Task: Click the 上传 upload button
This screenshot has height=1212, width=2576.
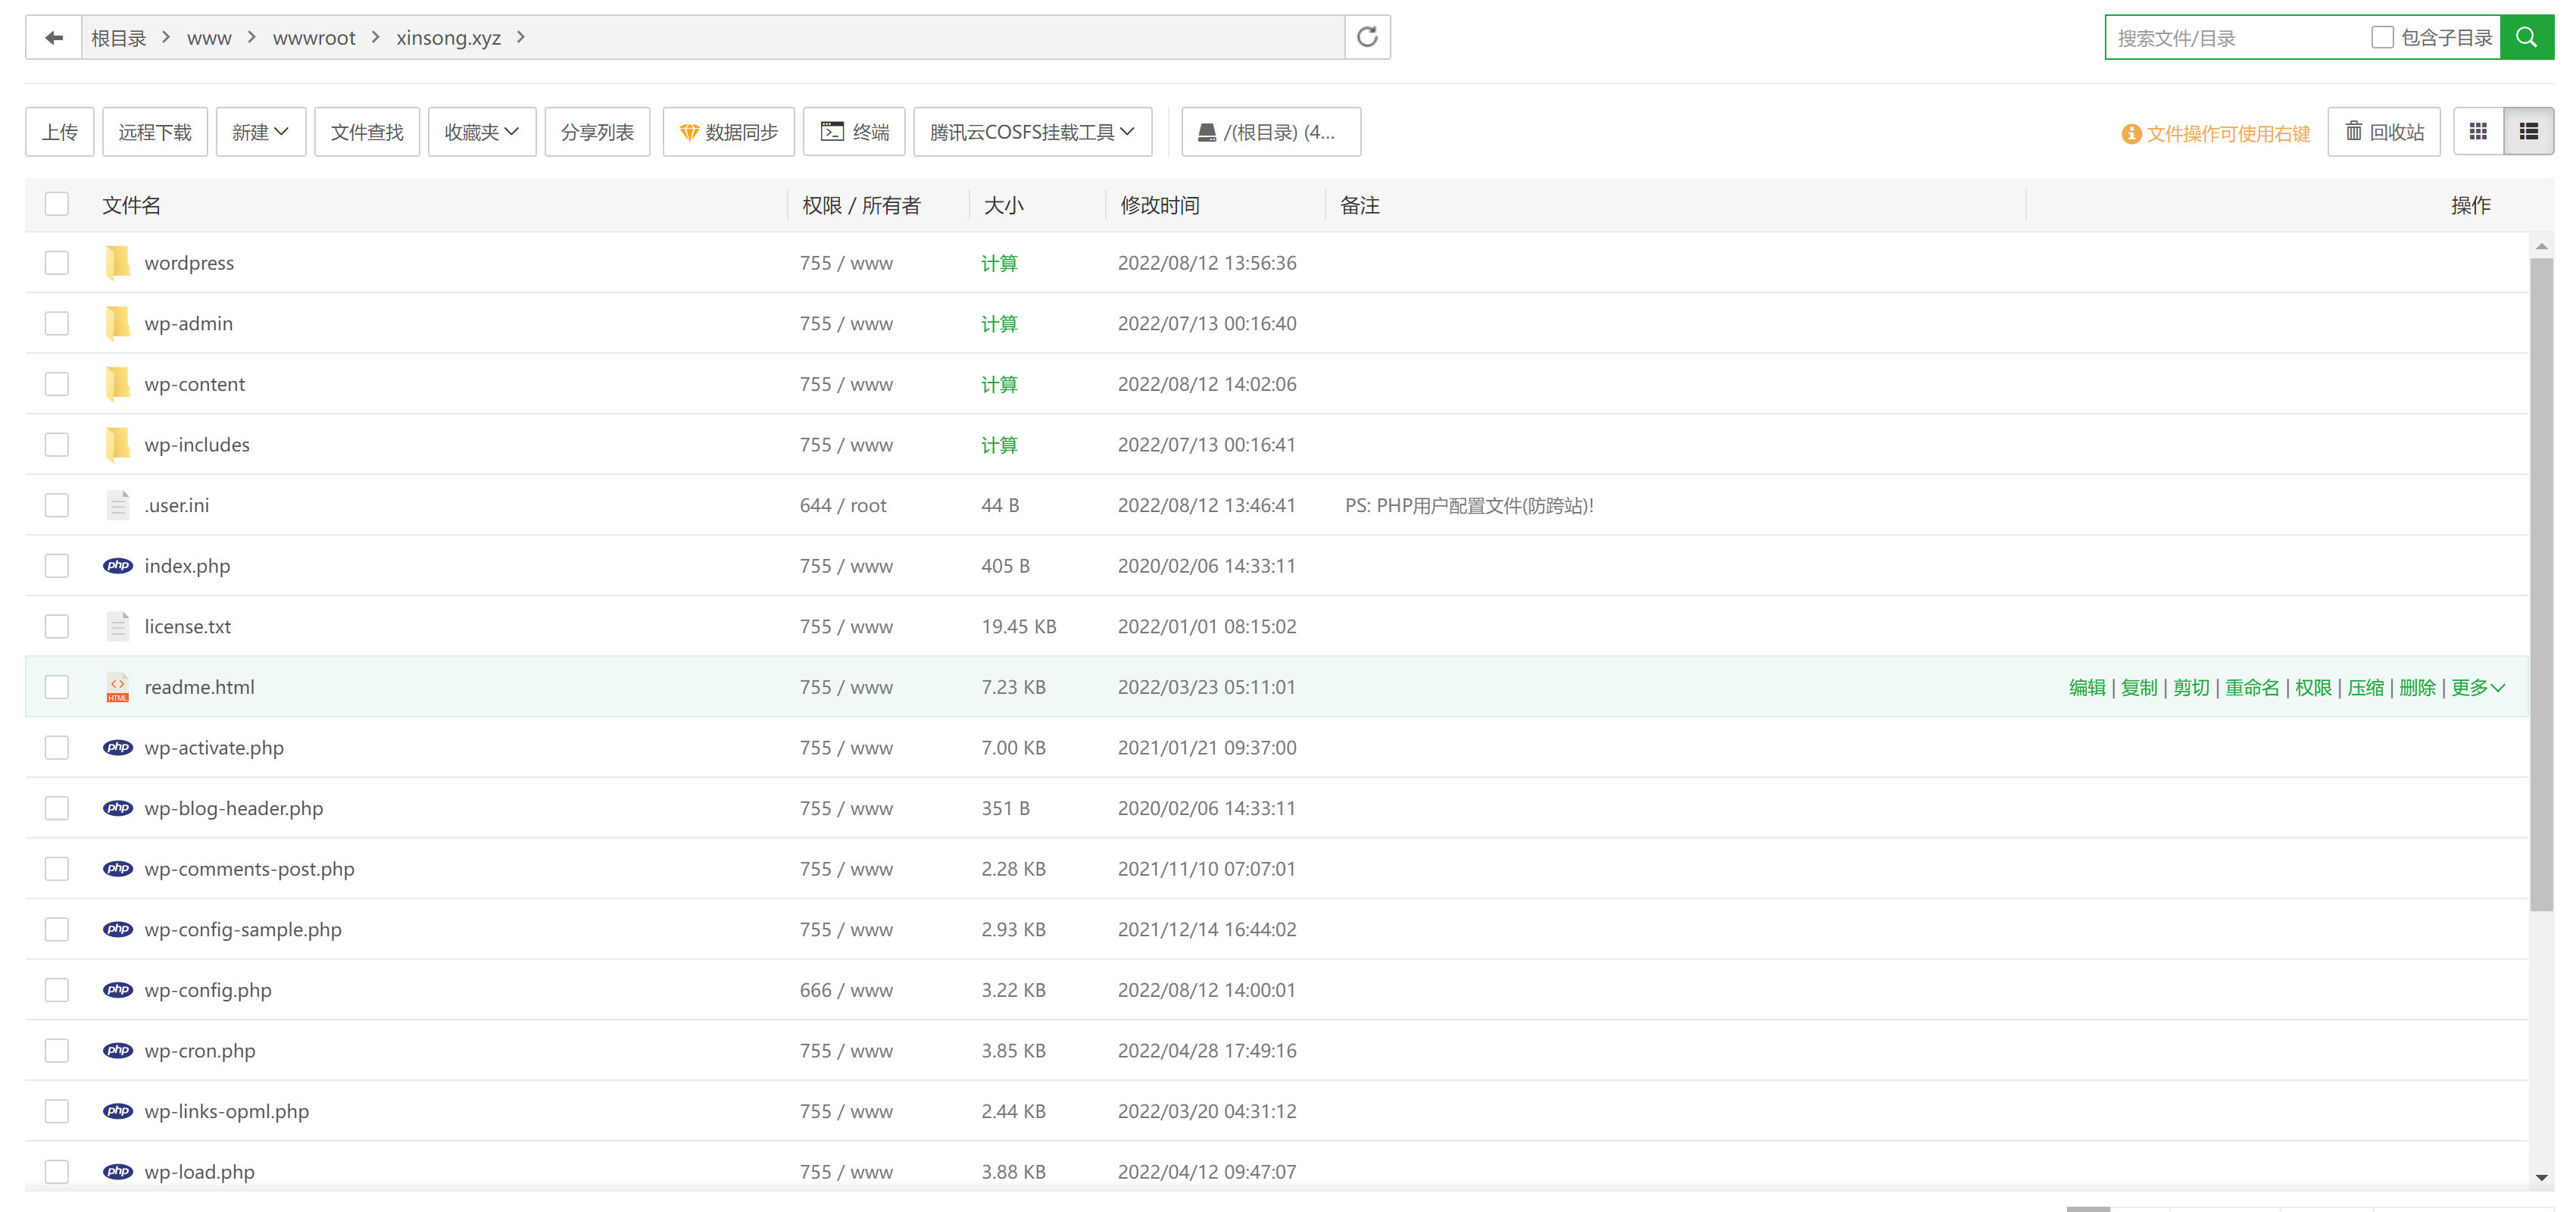Action: coord(60,132)
